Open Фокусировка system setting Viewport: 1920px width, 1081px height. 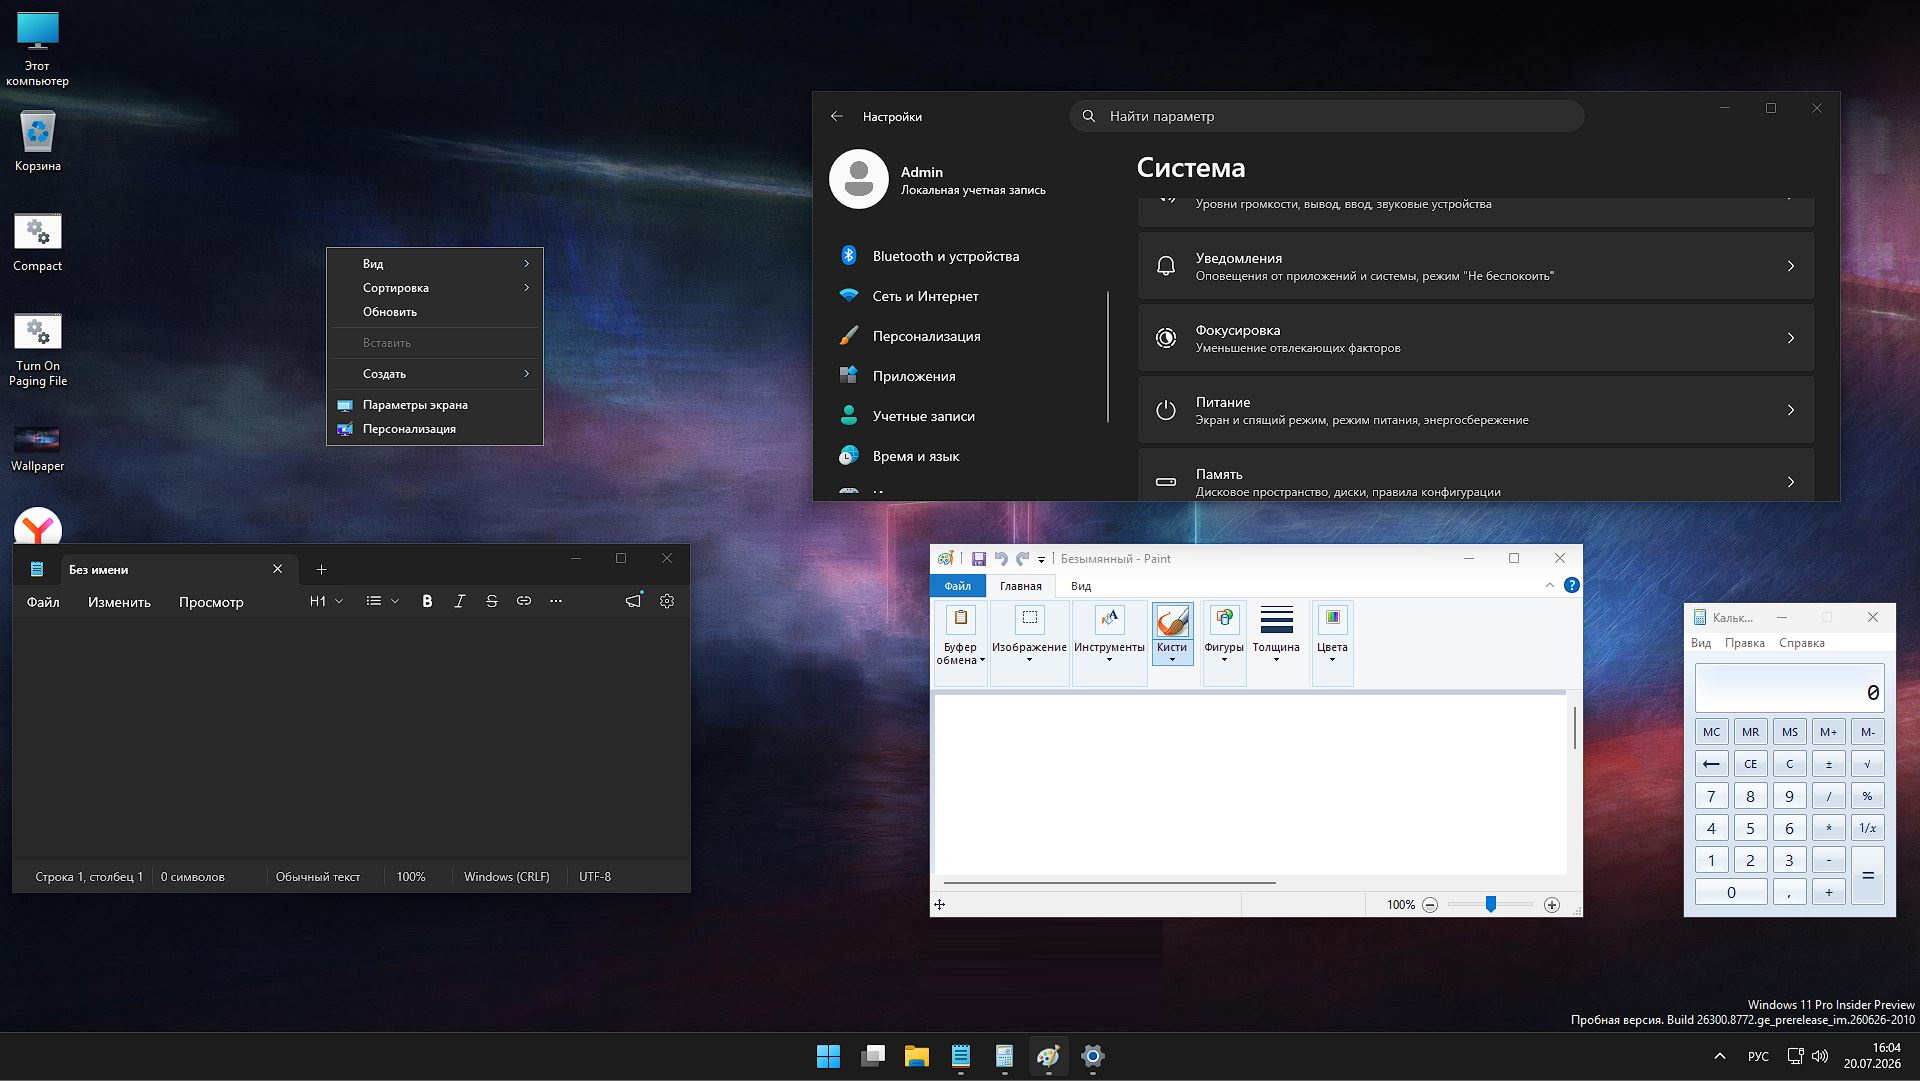click(x=1476, y=338)
